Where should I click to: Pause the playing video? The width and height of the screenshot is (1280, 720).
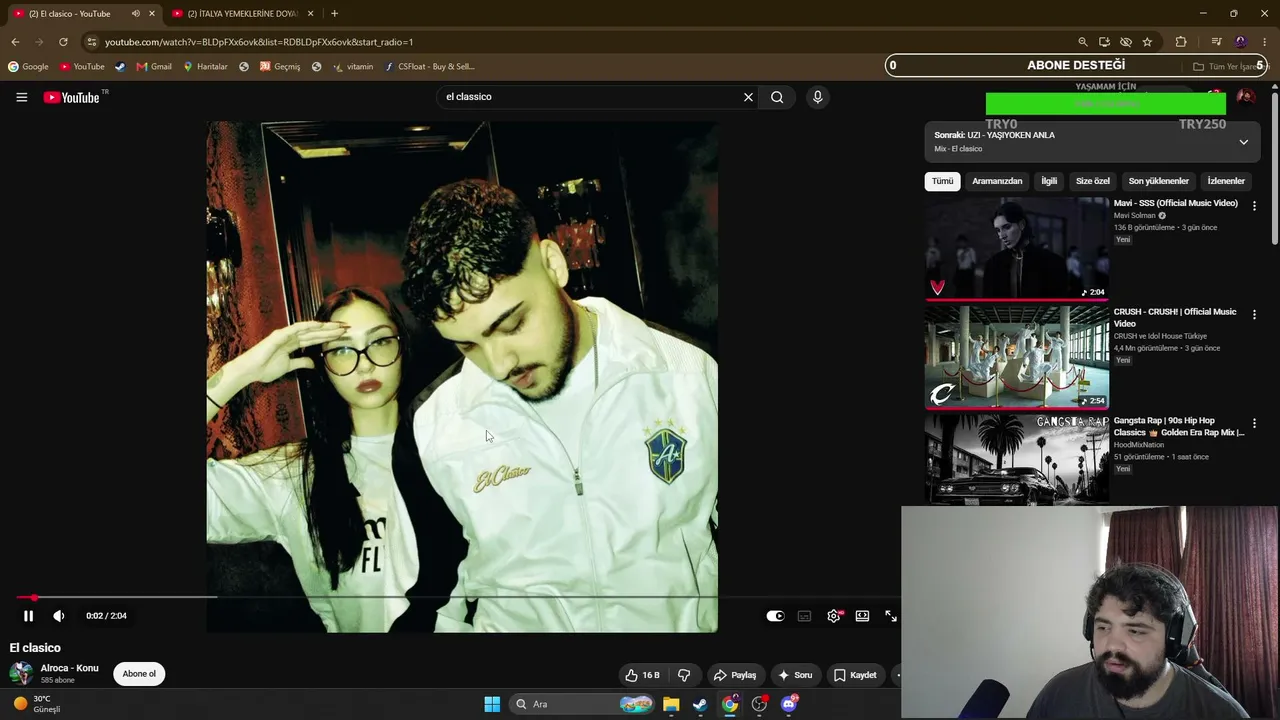[x=28, y=616]
